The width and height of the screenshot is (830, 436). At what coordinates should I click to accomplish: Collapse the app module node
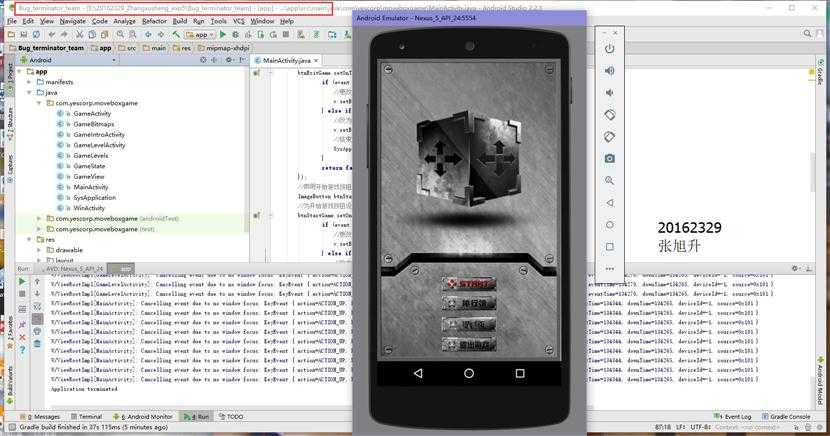[20, 71]
